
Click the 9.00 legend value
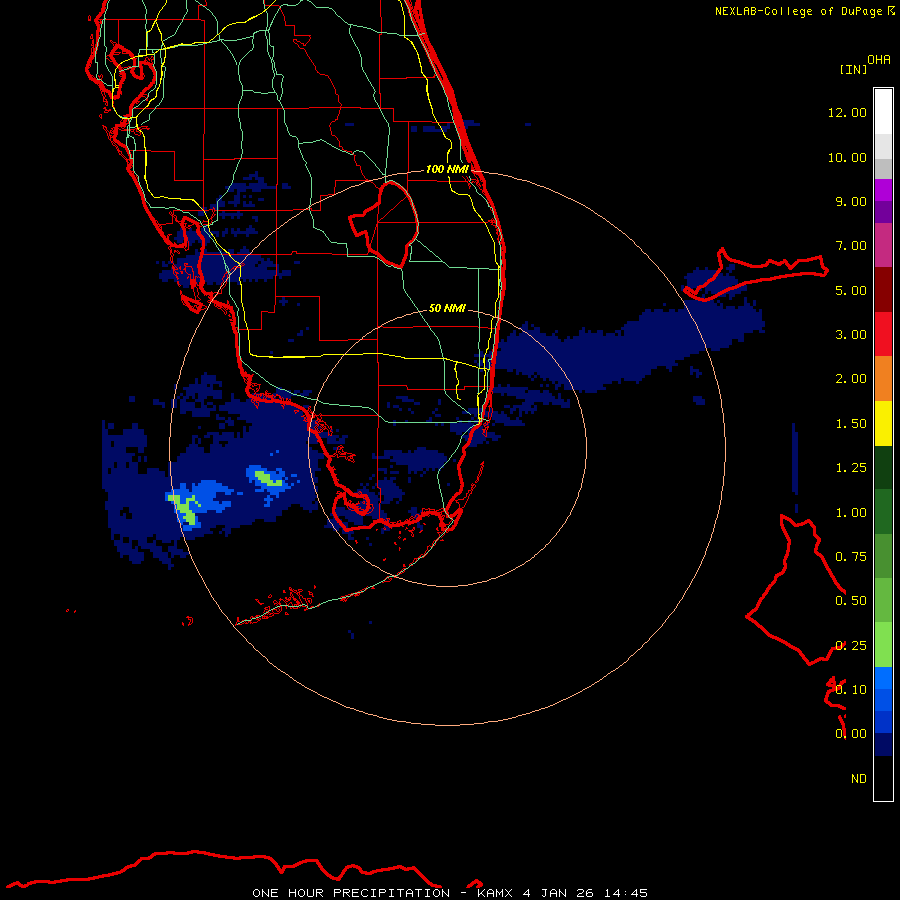(851, 201)
